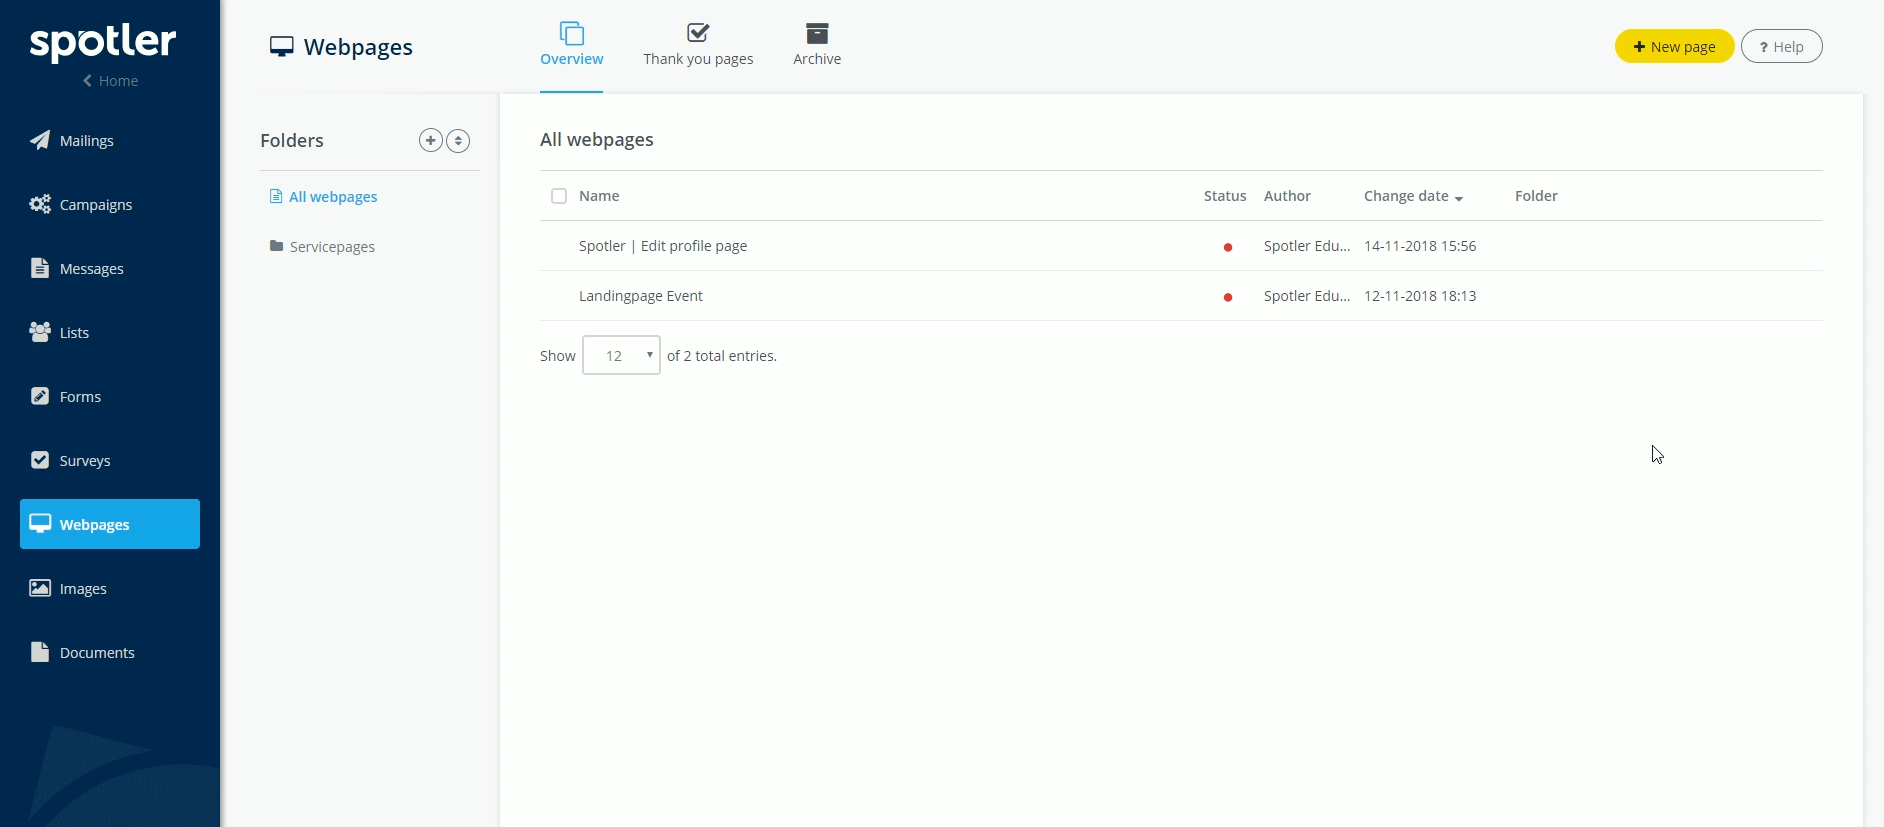
Task: Switch to the Thank you pages tab
Action: click(698, 46)
